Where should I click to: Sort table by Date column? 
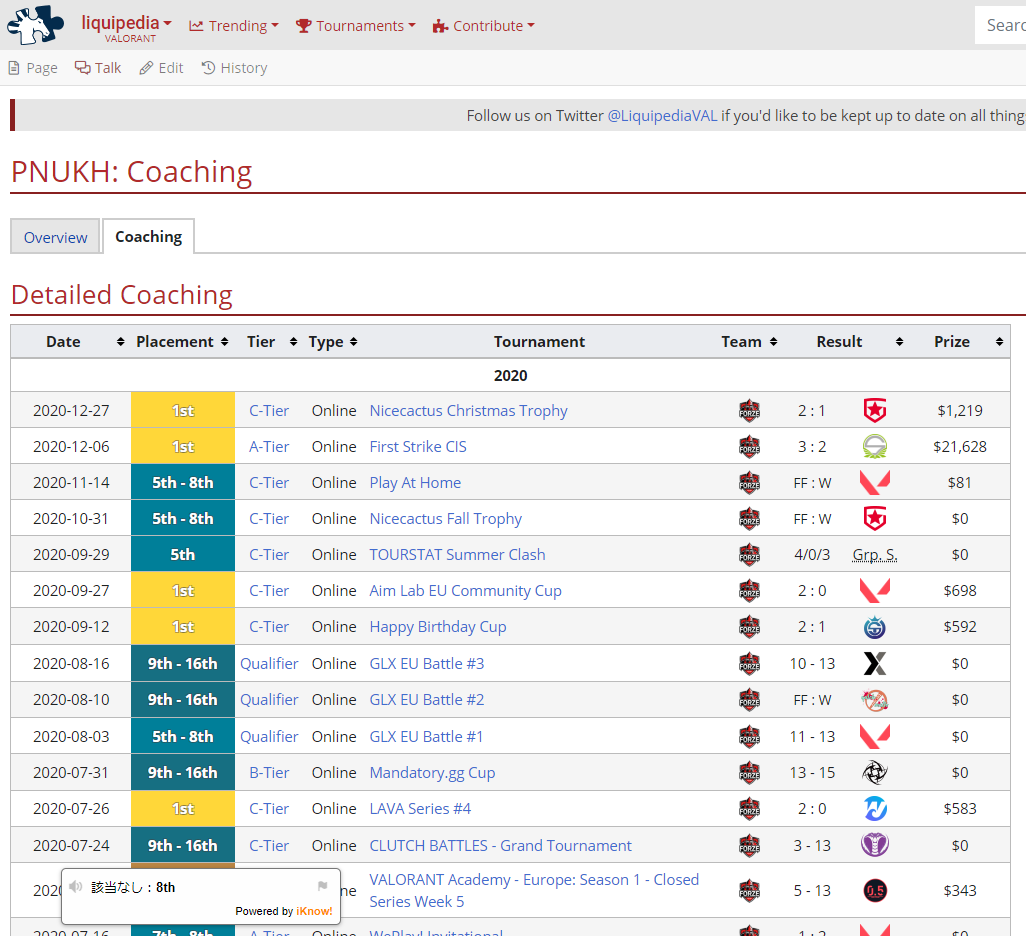tap(120, 342)
